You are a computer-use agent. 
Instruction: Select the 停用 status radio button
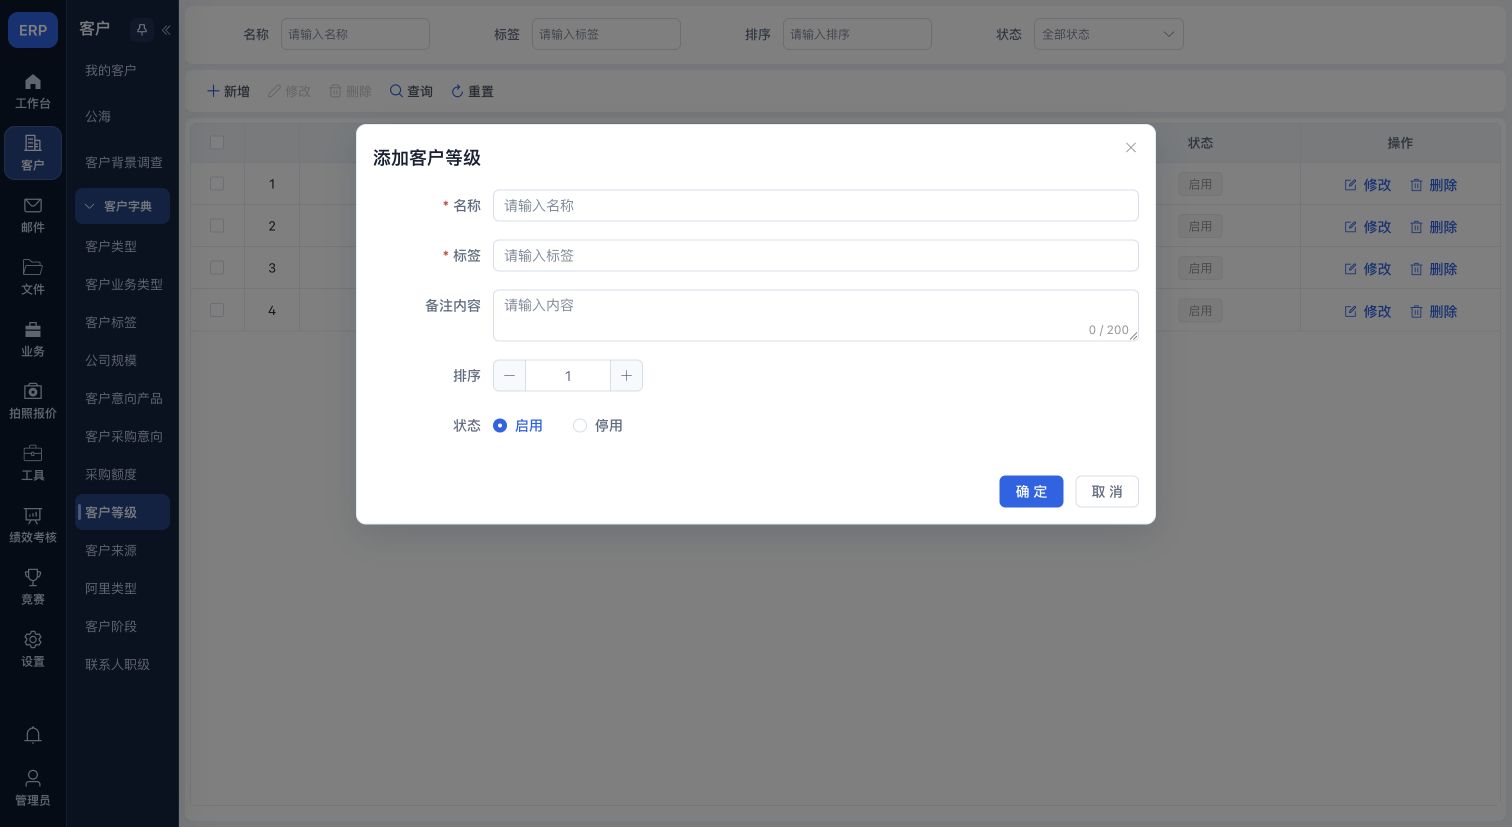pyautogui.click(x=580, y=426)
